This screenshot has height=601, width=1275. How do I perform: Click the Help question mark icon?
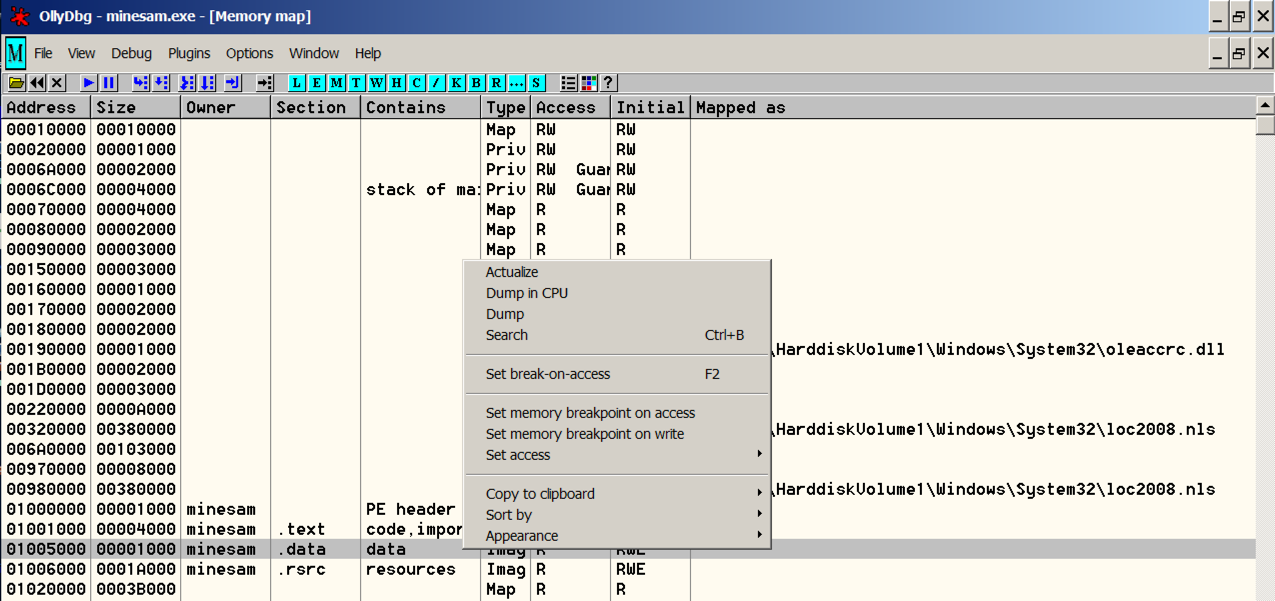[x=607, y=83]
